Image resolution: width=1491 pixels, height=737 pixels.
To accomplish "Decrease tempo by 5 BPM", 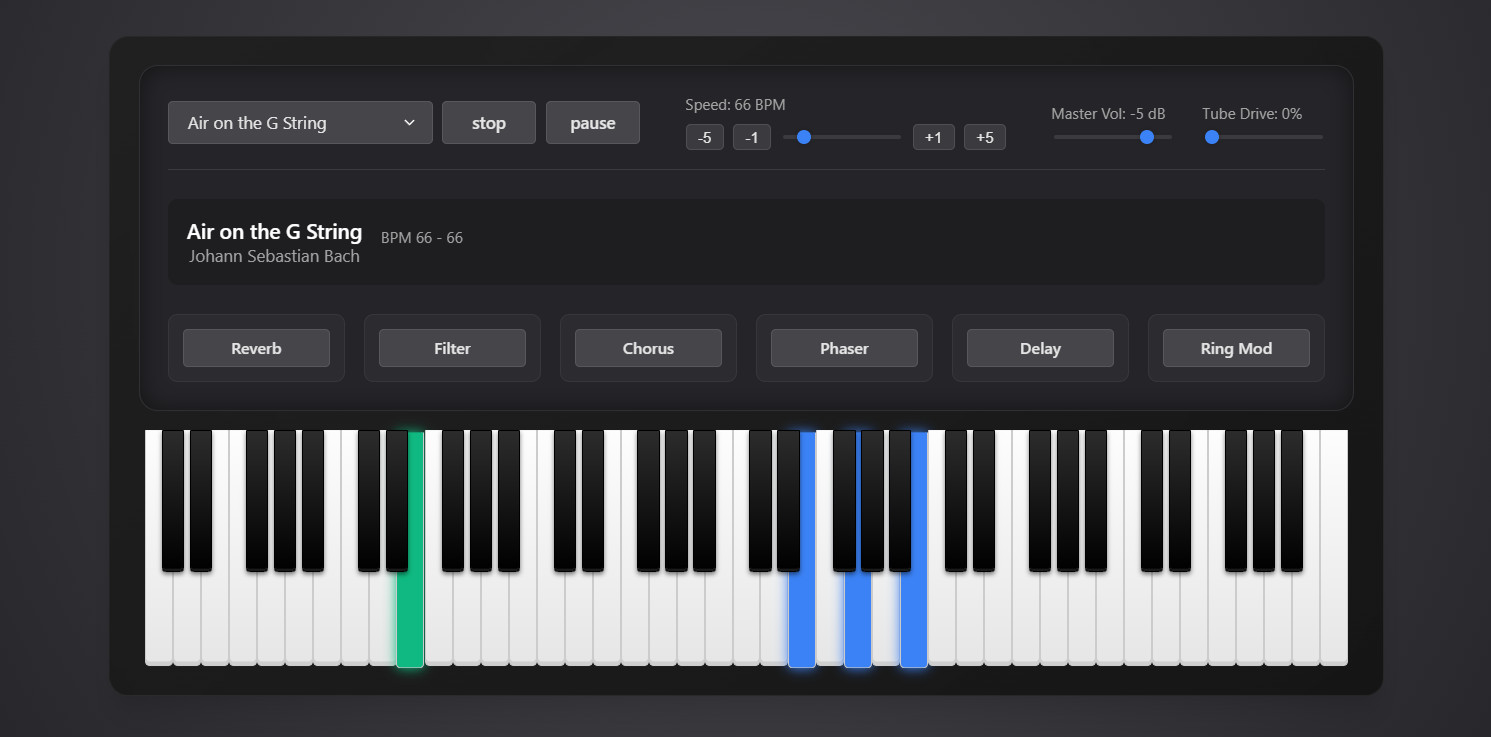I will [x=704, y=137].
